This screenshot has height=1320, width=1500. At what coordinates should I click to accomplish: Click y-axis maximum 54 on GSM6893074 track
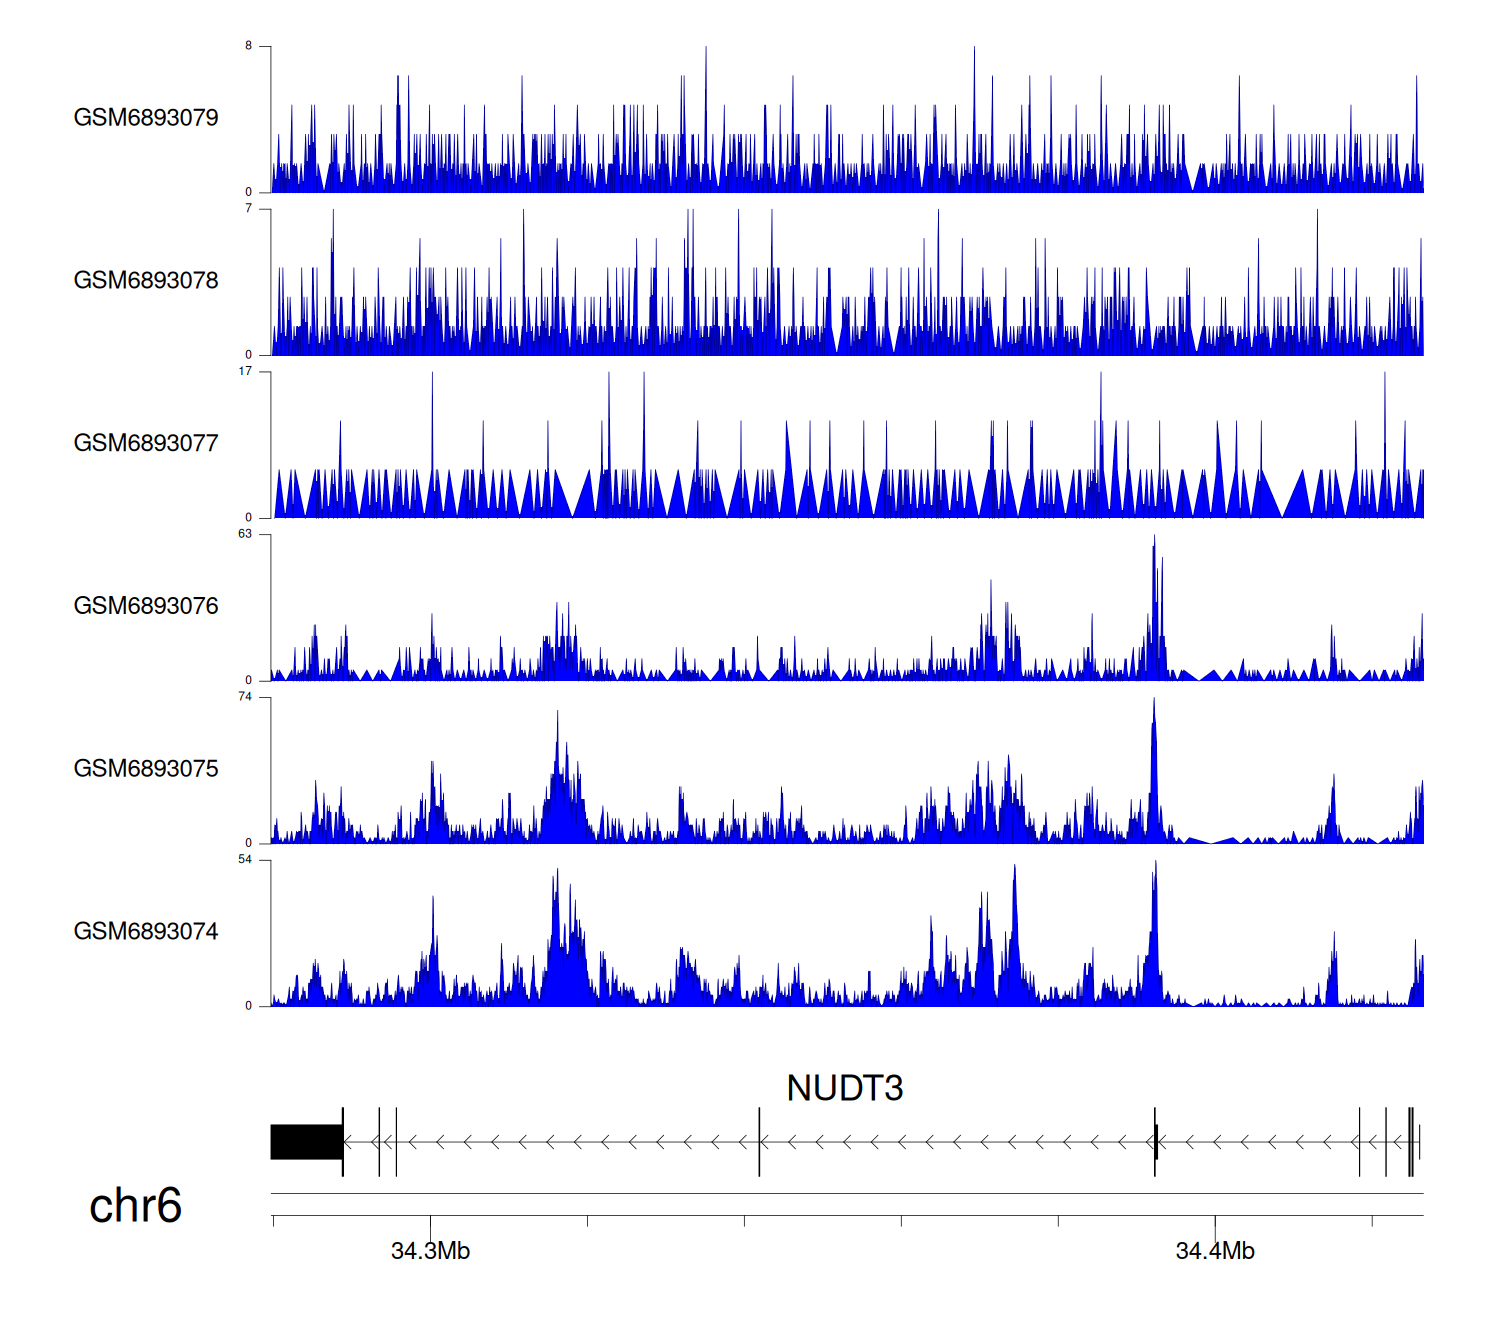point(245,860)
